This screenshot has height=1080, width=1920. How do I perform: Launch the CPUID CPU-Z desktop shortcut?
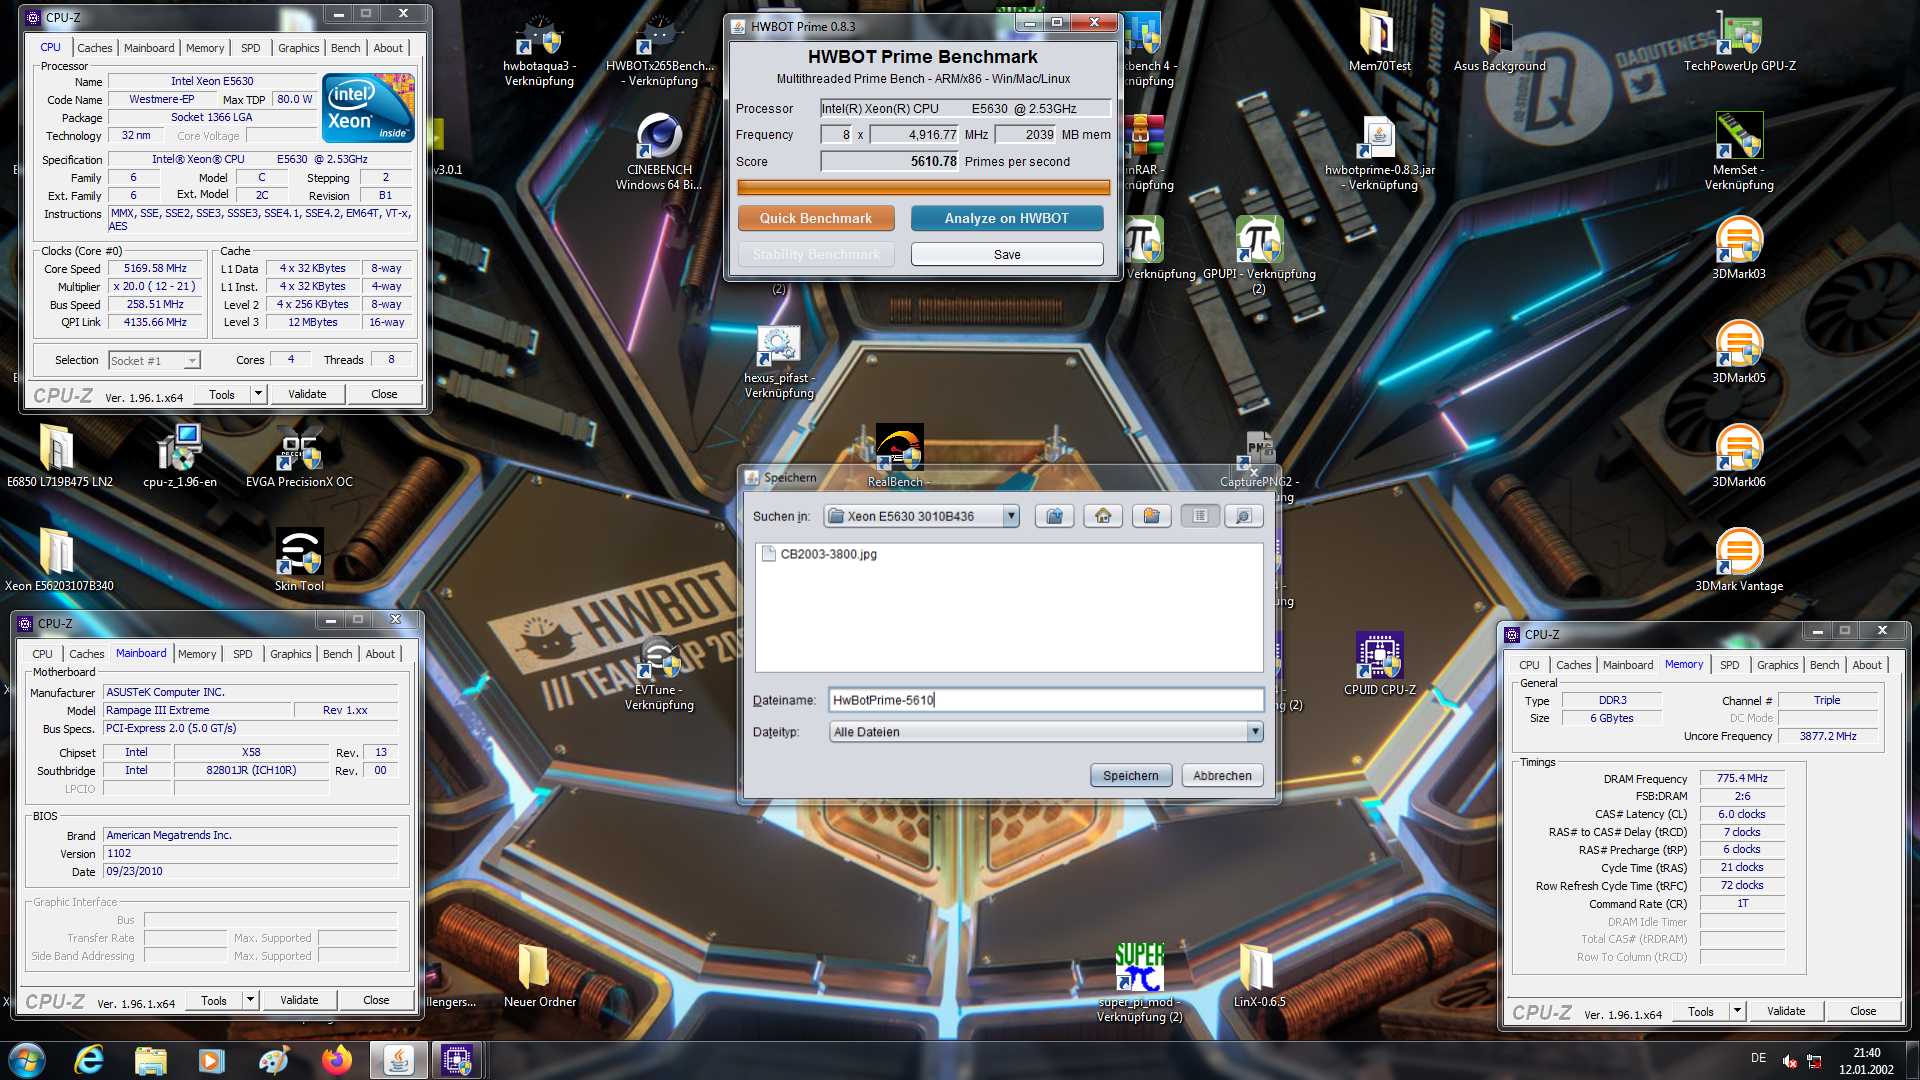tap(1379, 664)
